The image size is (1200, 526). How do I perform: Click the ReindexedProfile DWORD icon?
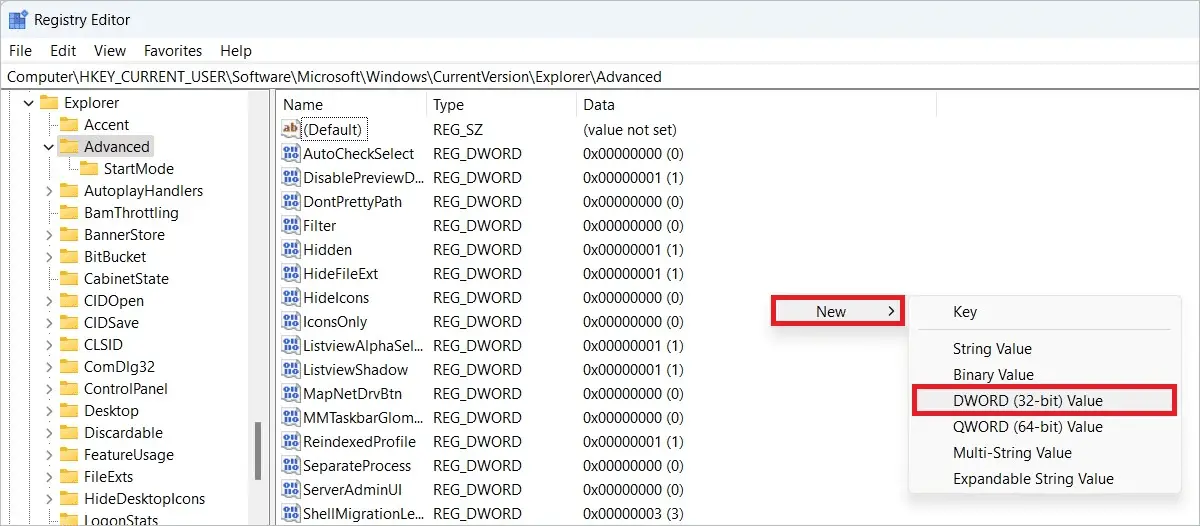(x=291, y=441)
